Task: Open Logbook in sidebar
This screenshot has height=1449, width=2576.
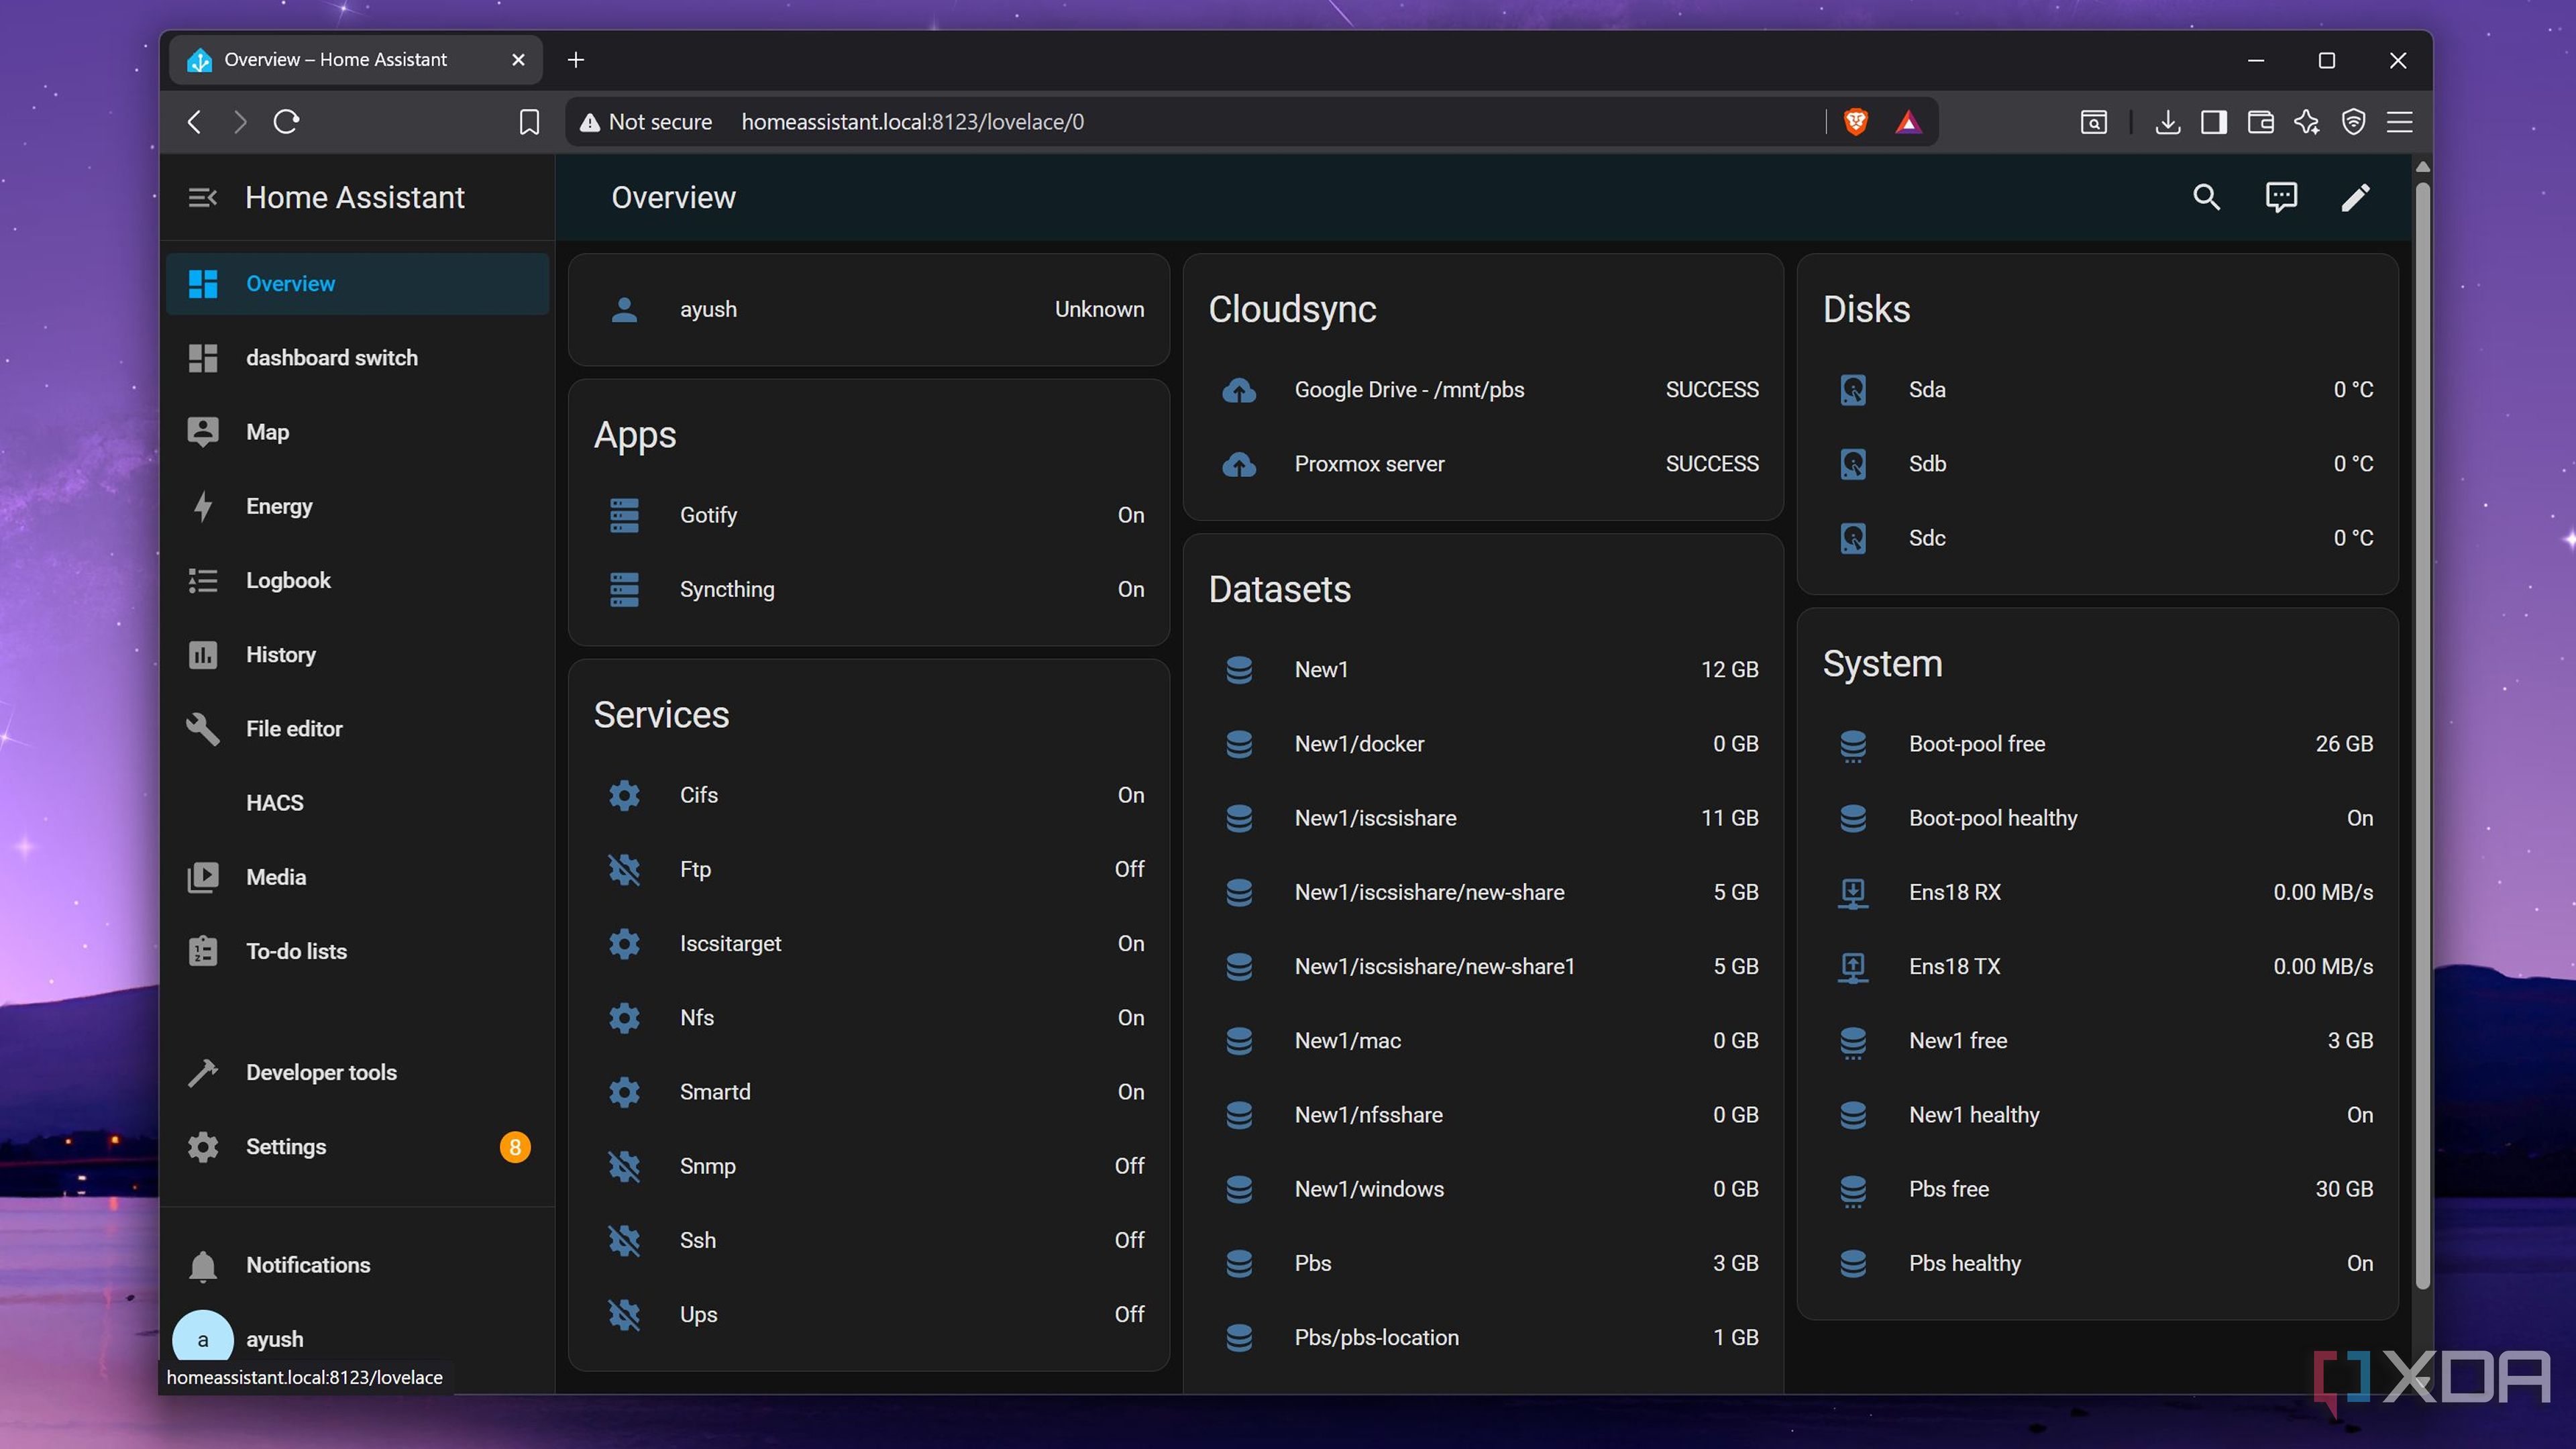Action: click(x=357, y=580)
